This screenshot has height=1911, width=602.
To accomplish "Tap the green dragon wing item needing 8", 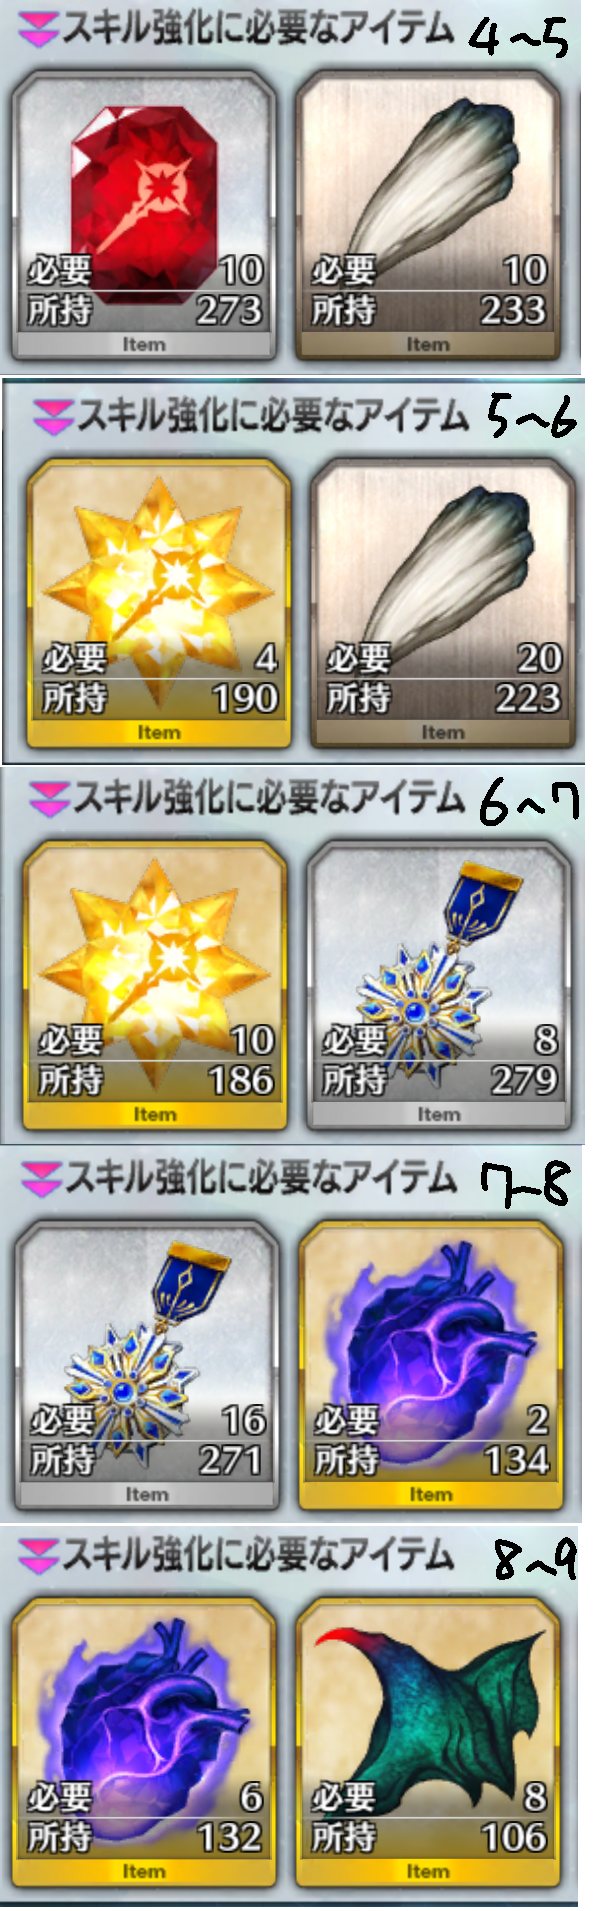I will coord(428,1742).
